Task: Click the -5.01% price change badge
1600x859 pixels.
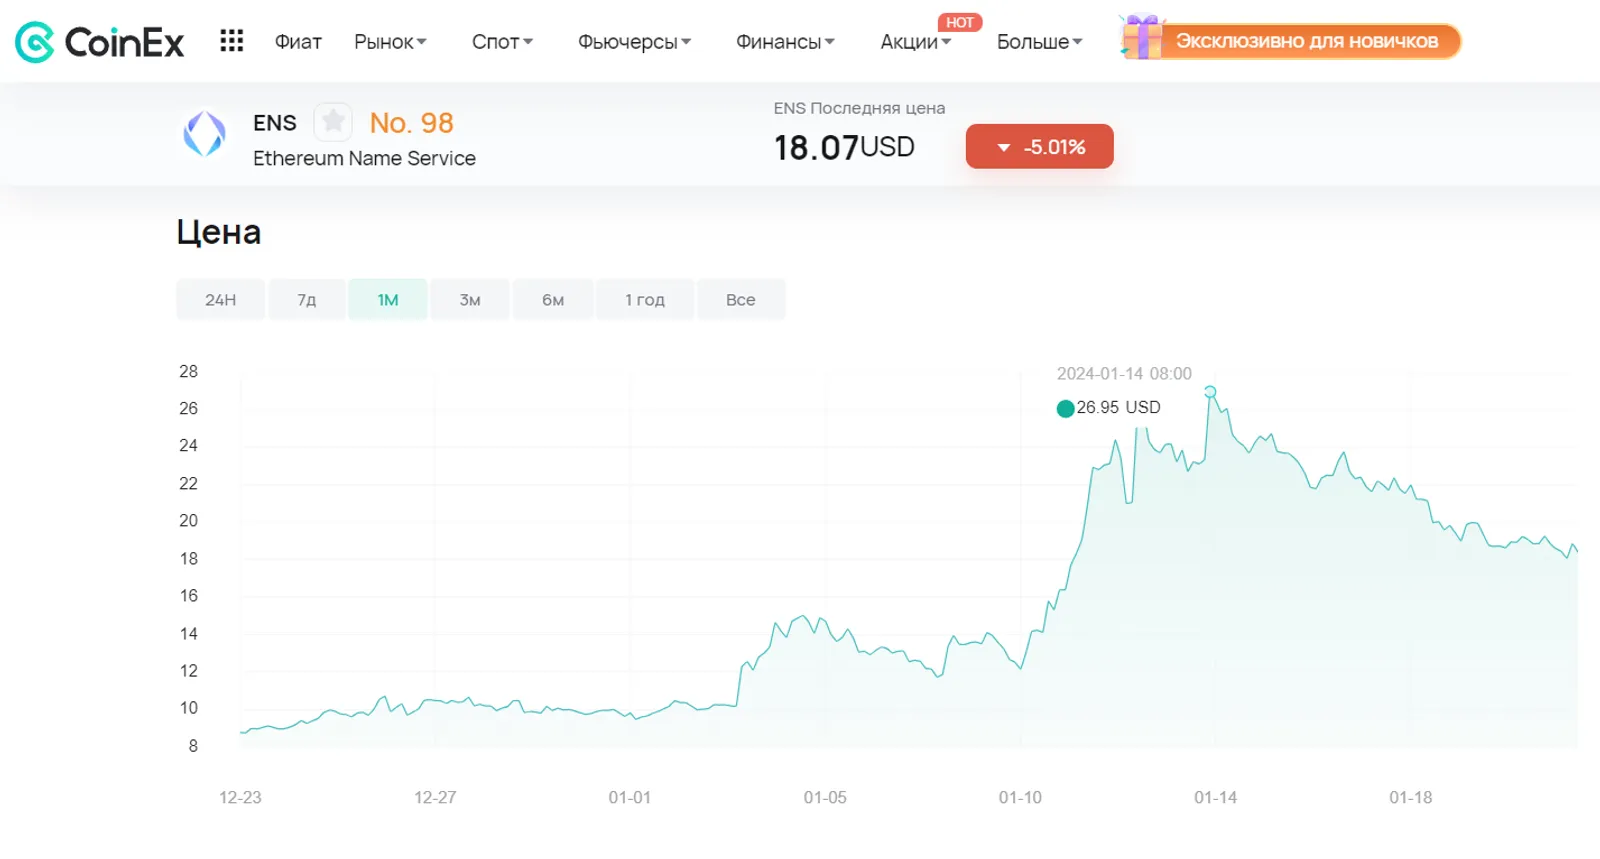Action: [1040, 147]
